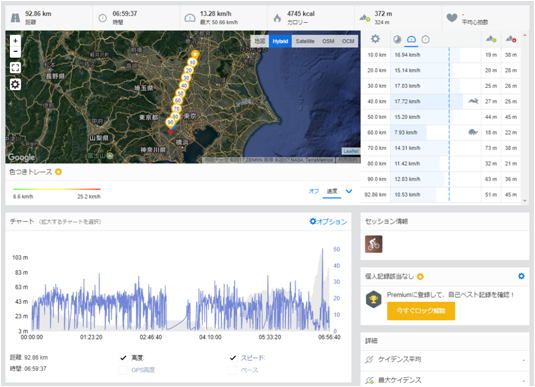Zoom out on the map

15,52
